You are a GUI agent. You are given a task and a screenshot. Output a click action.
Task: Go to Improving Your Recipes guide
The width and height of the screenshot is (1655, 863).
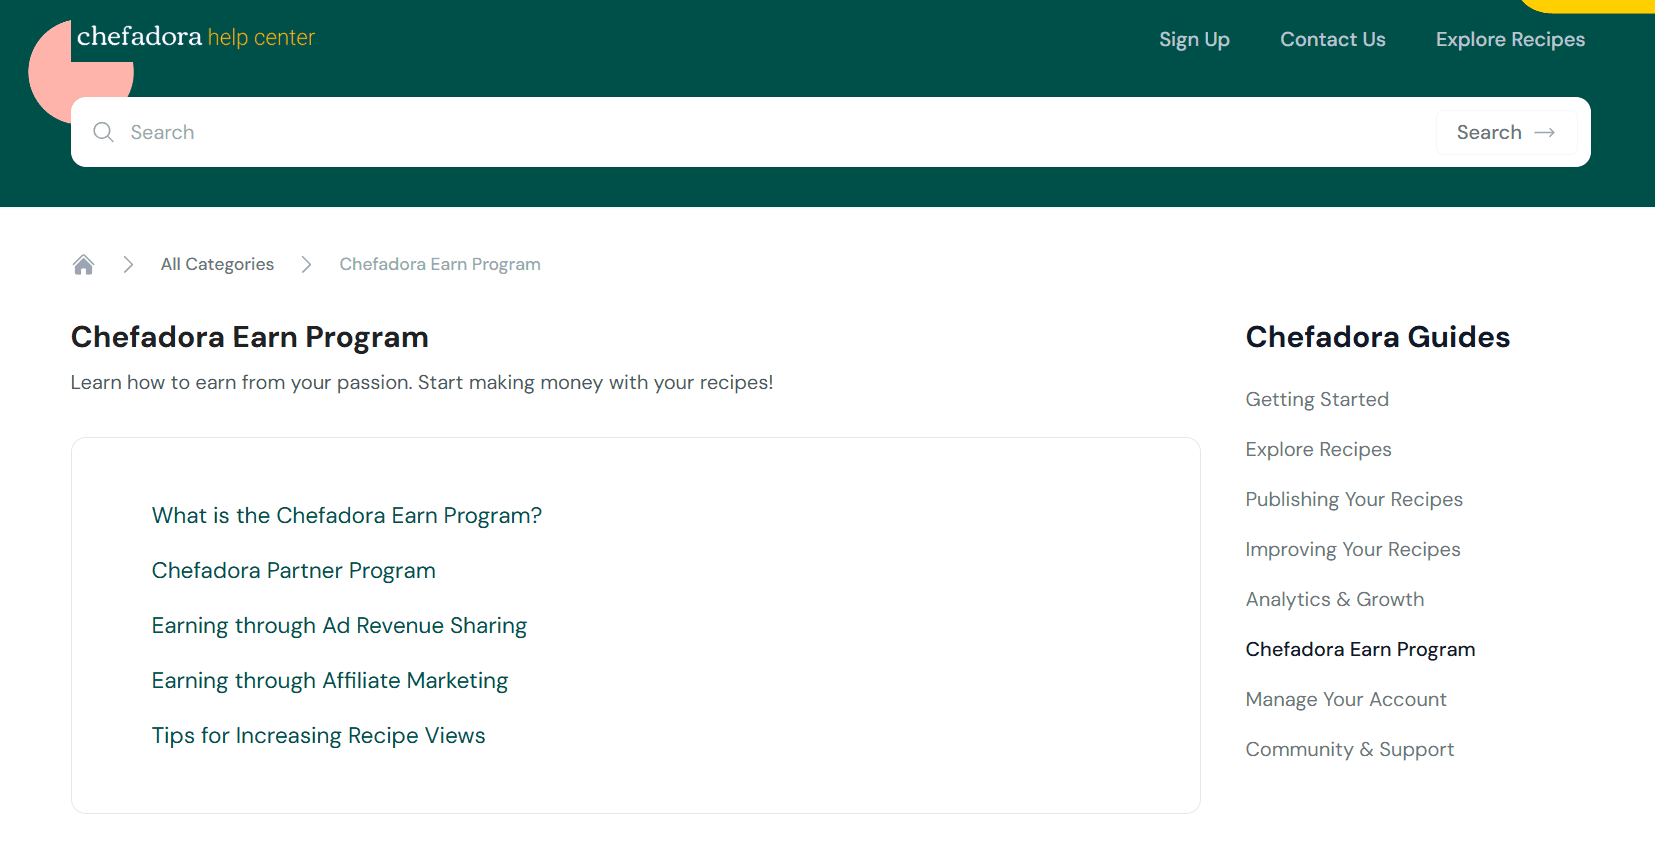click(x=1352, y=549)
